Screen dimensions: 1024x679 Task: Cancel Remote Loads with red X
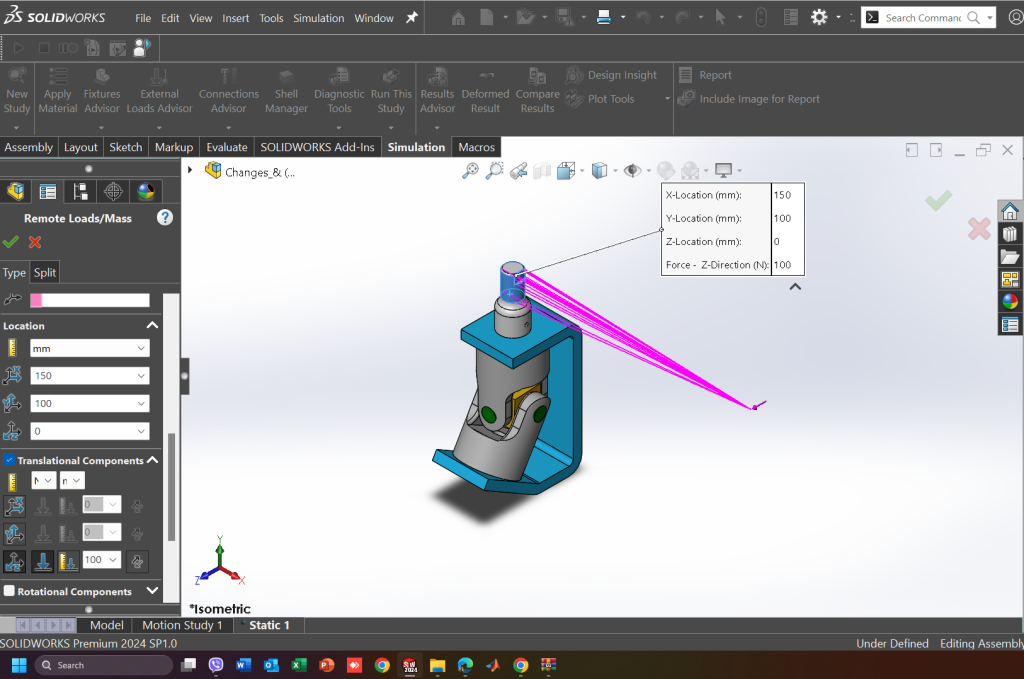pos(35,242)
